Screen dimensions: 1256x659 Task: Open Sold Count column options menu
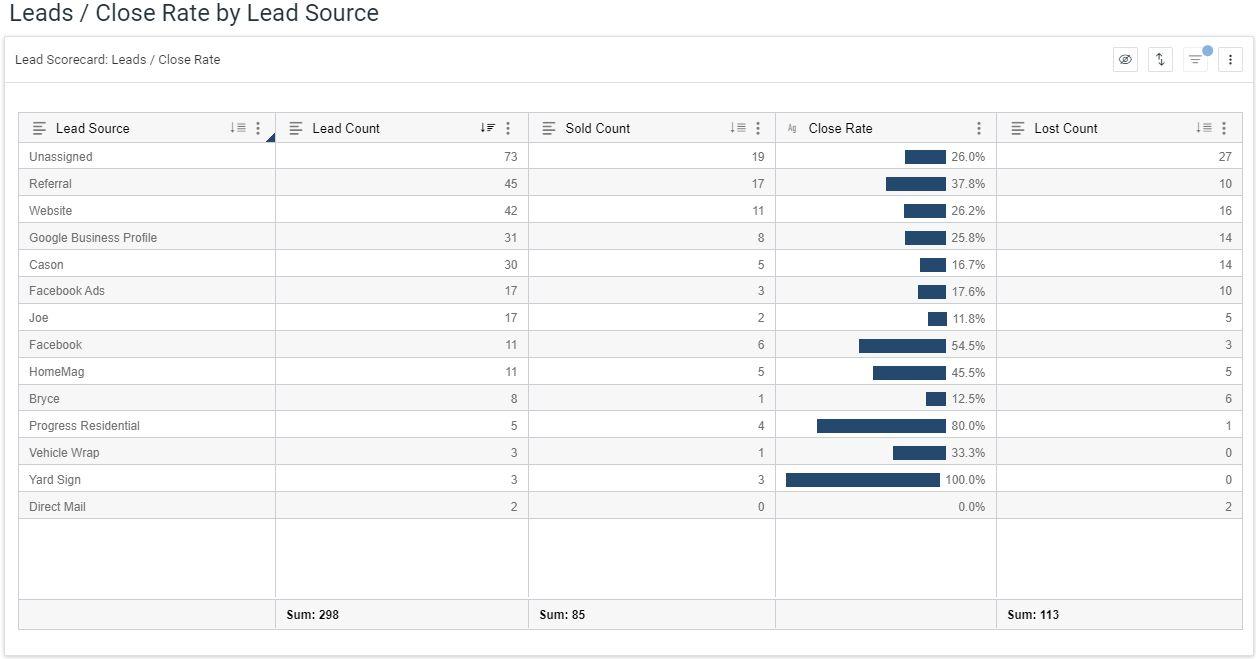coord(758,128)
